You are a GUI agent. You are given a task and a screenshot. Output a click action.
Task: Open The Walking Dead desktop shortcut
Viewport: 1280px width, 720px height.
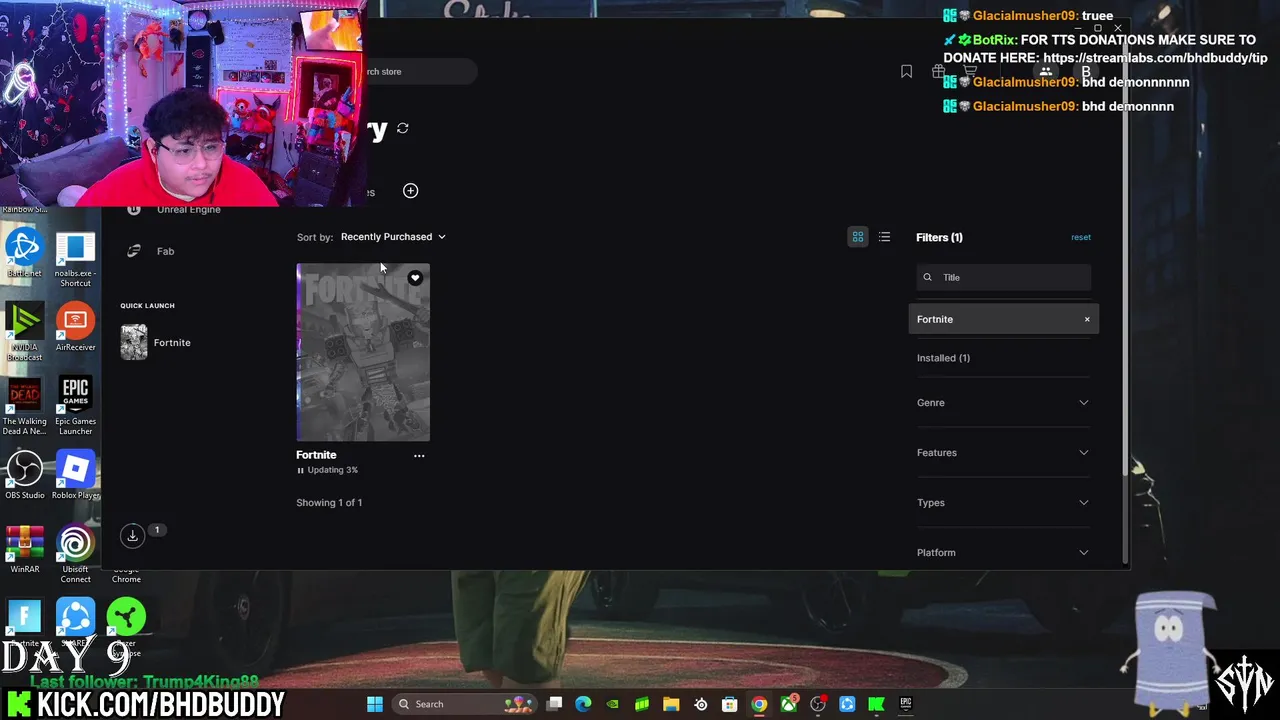point(25,406)
